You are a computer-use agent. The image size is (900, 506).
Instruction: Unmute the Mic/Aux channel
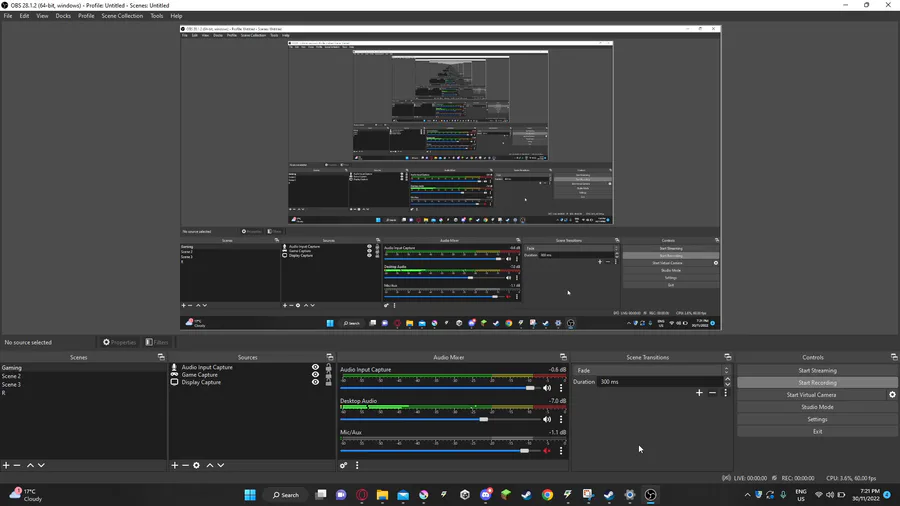[547, 451]
